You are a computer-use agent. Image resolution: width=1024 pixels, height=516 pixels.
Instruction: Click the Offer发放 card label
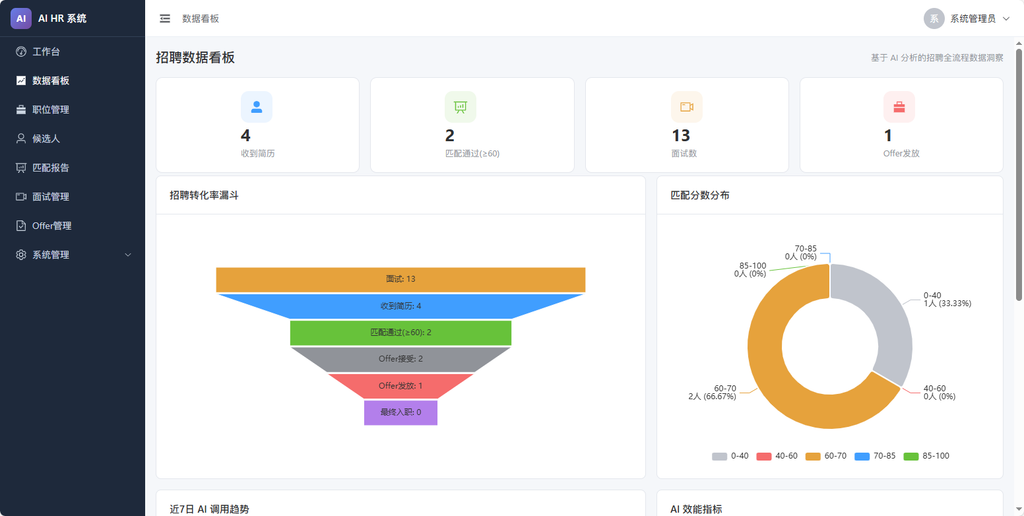point(901,154)
